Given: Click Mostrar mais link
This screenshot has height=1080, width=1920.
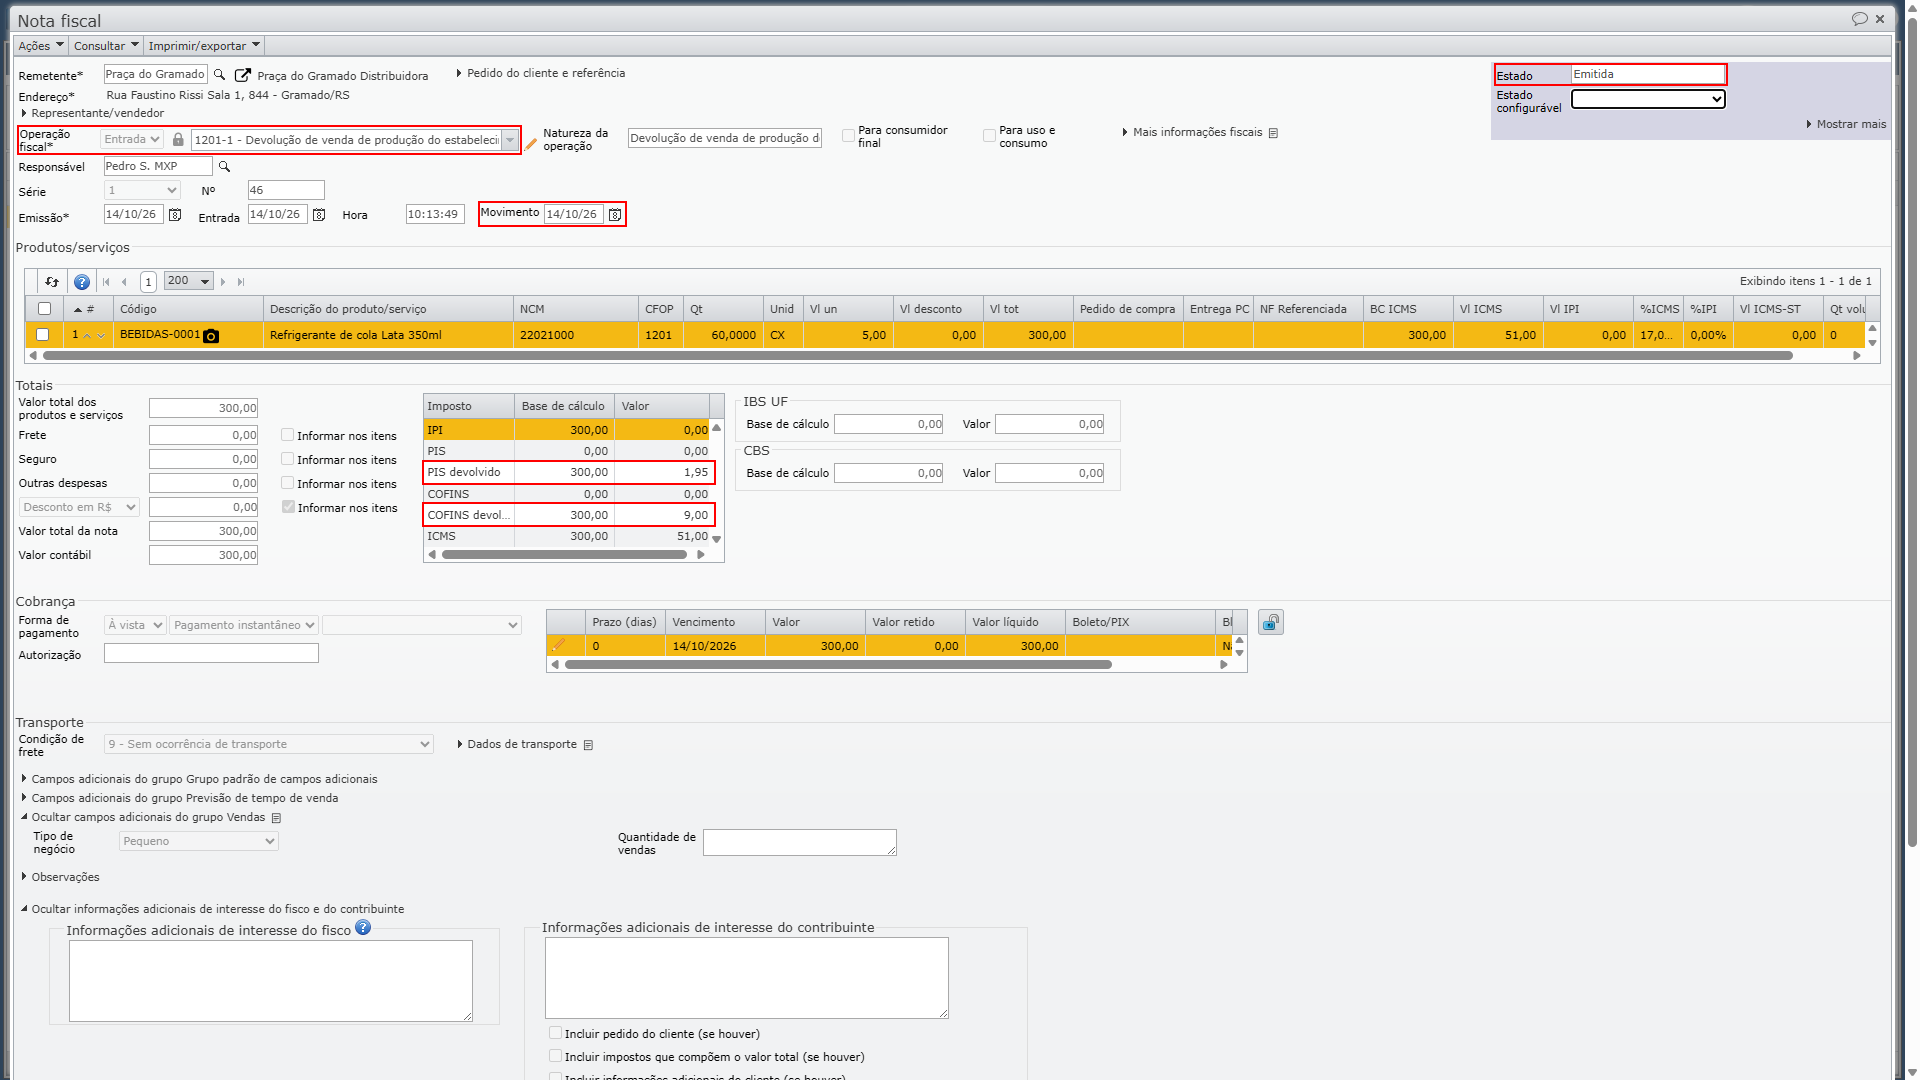Looking at the screenshot, I should tap(1846, 124).
